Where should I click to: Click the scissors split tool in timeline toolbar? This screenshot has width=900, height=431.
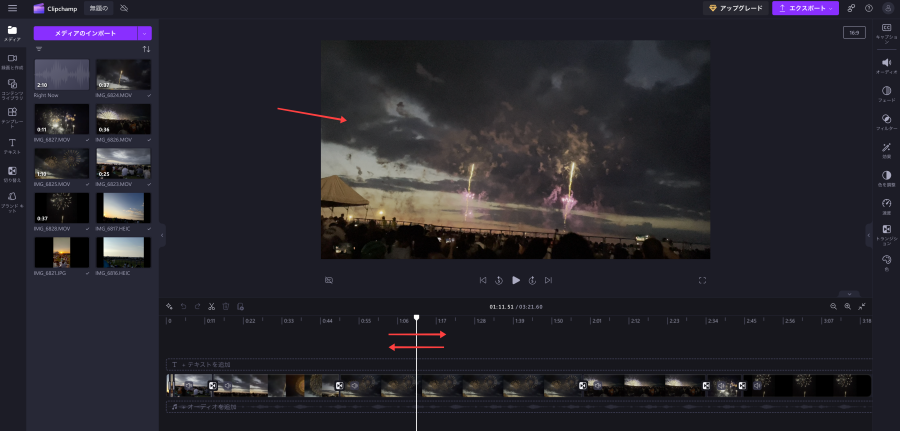[x=212, y=306]
